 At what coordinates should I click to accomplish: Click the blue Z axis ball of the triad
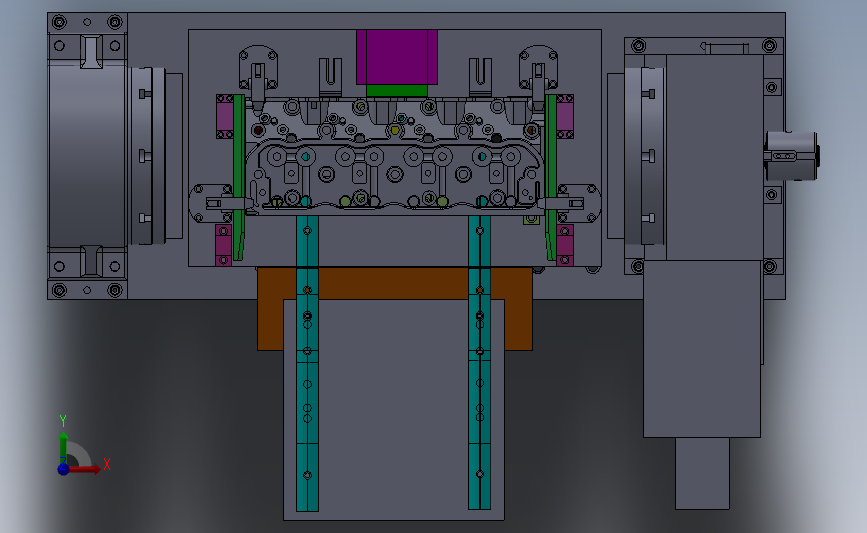coord(63,469)
